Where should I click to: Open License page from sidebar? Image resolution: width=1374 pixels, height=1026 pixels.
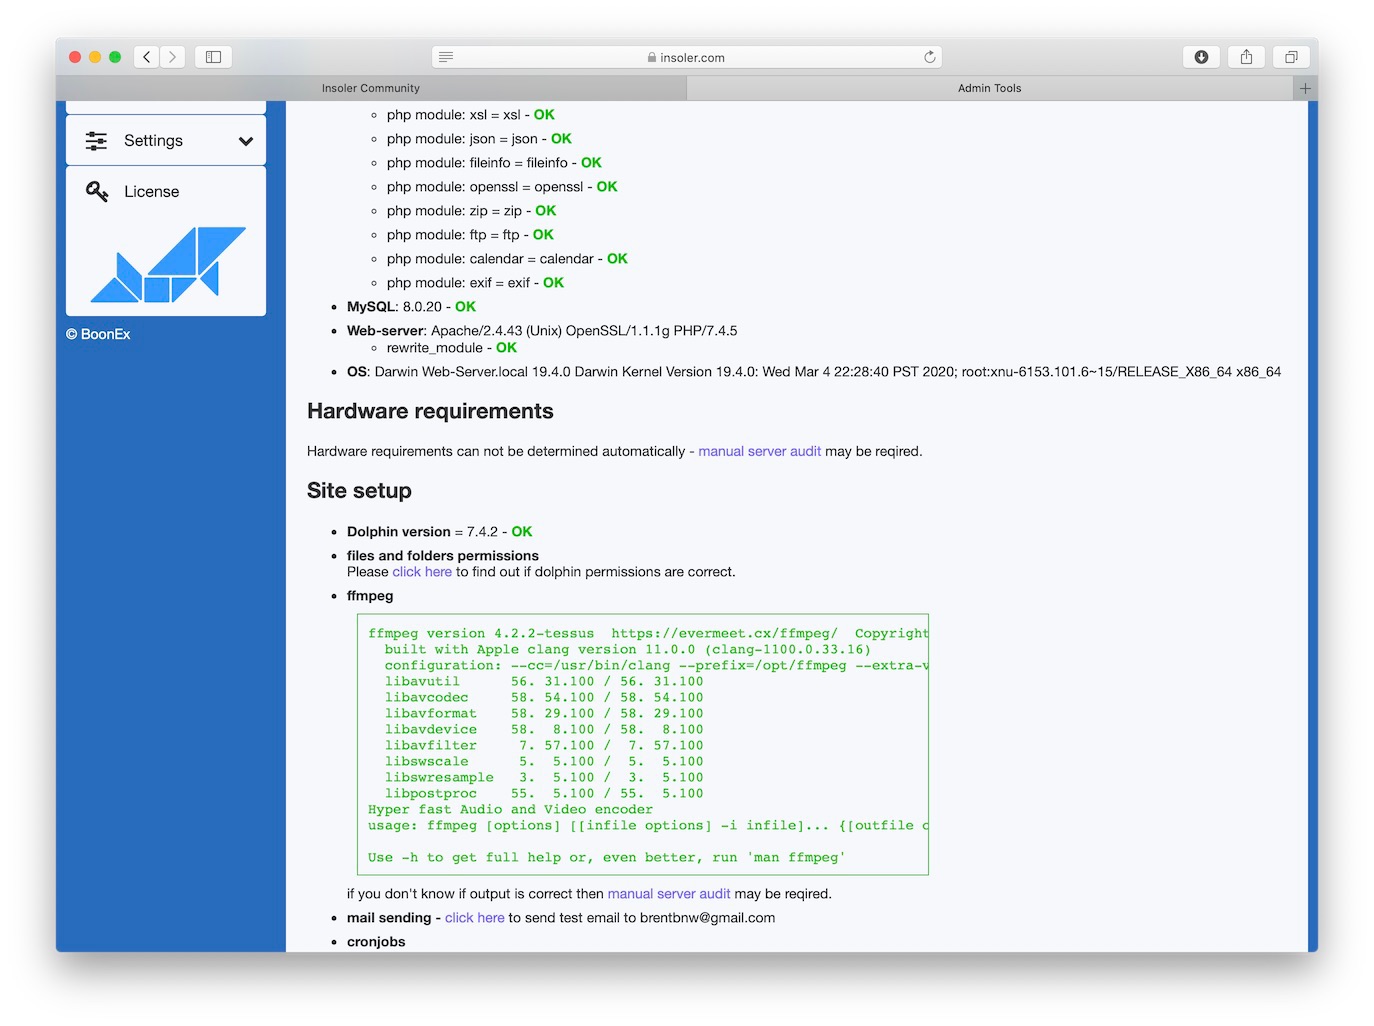[x=152, y=192]
